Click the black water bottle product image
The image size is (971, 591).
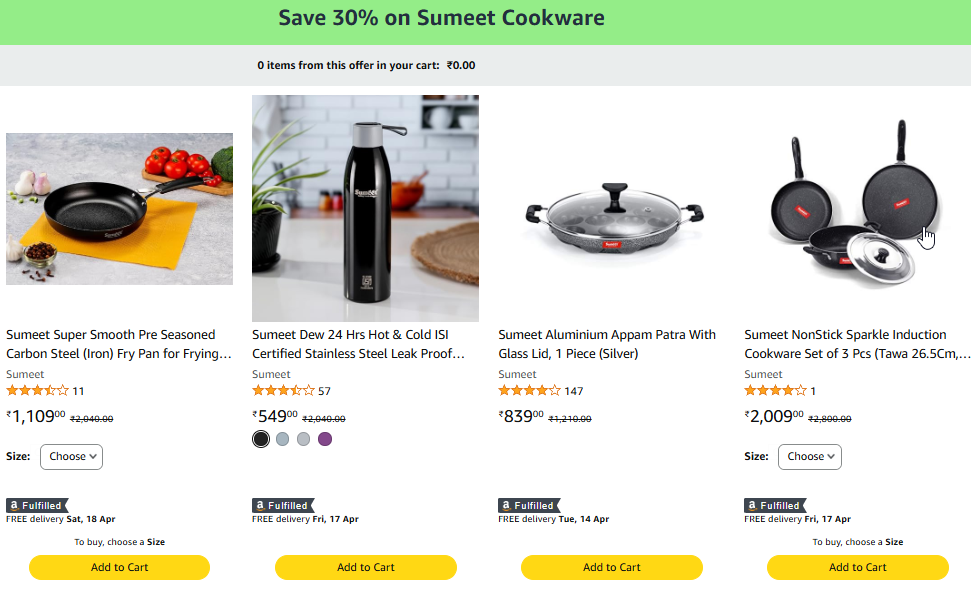[x=365, y=208]
